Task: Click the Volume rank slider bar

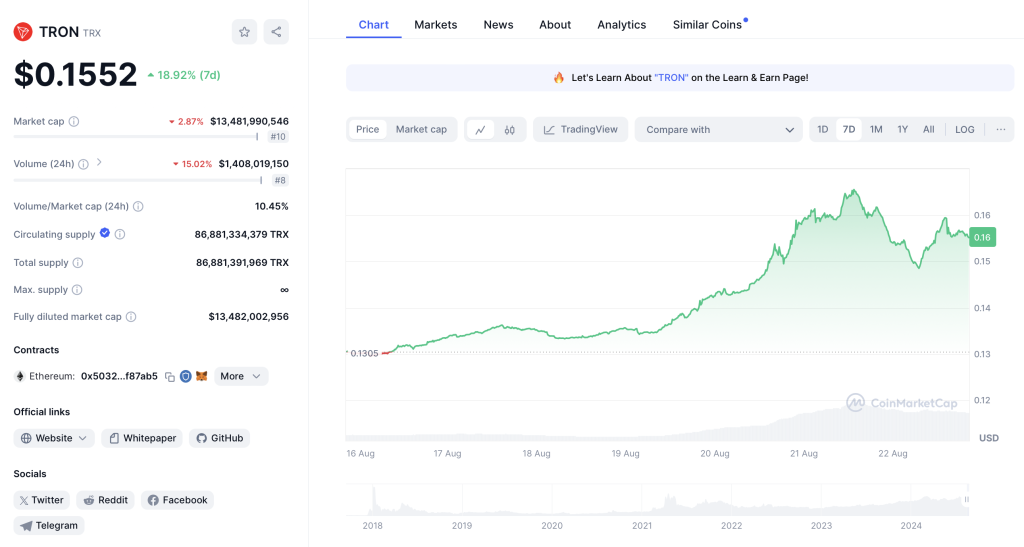Action: [138, 180]
